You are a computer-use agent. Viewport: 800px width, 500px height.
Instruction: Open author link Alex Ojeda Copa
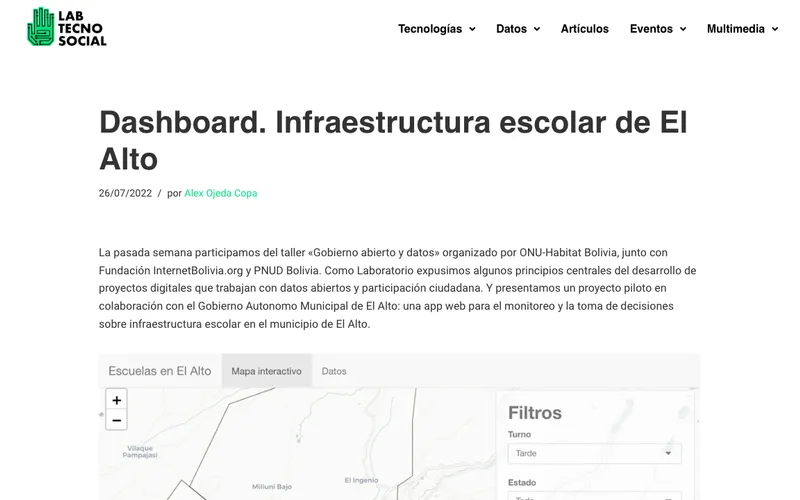point(220,193)
